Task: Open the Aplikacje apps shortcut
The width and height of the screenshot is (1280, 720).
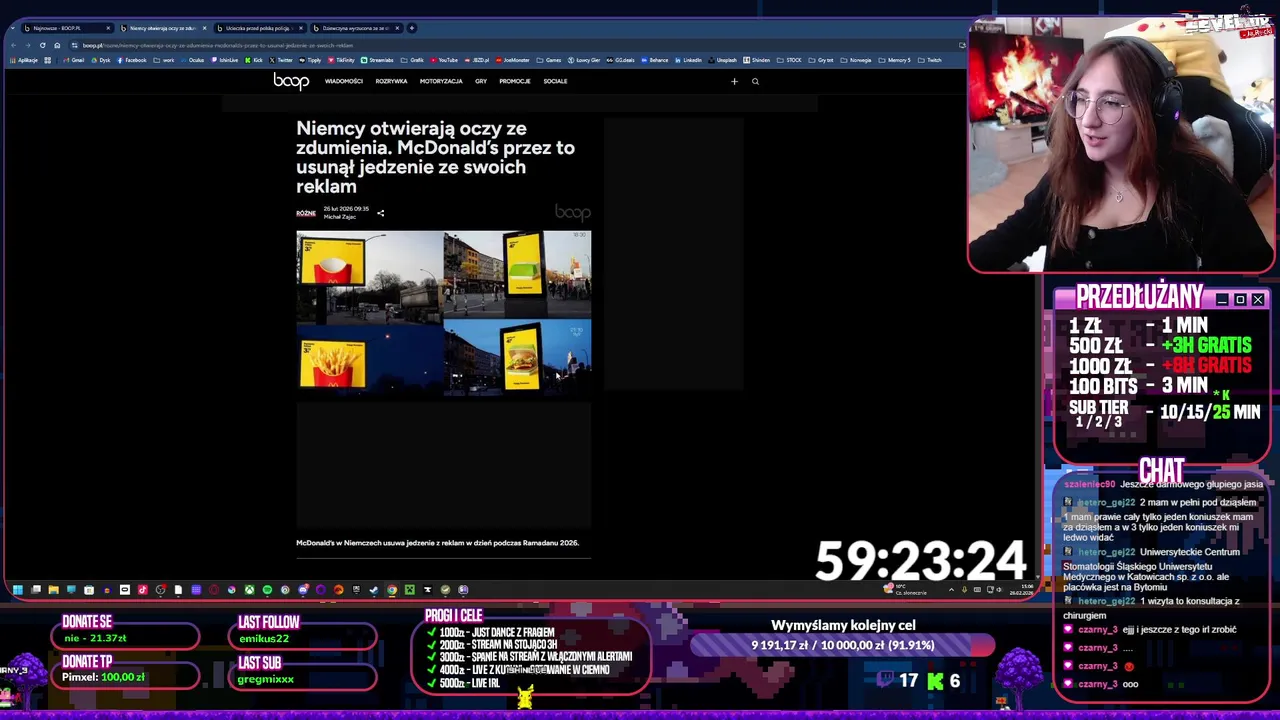Action: (x=24, y=60)
